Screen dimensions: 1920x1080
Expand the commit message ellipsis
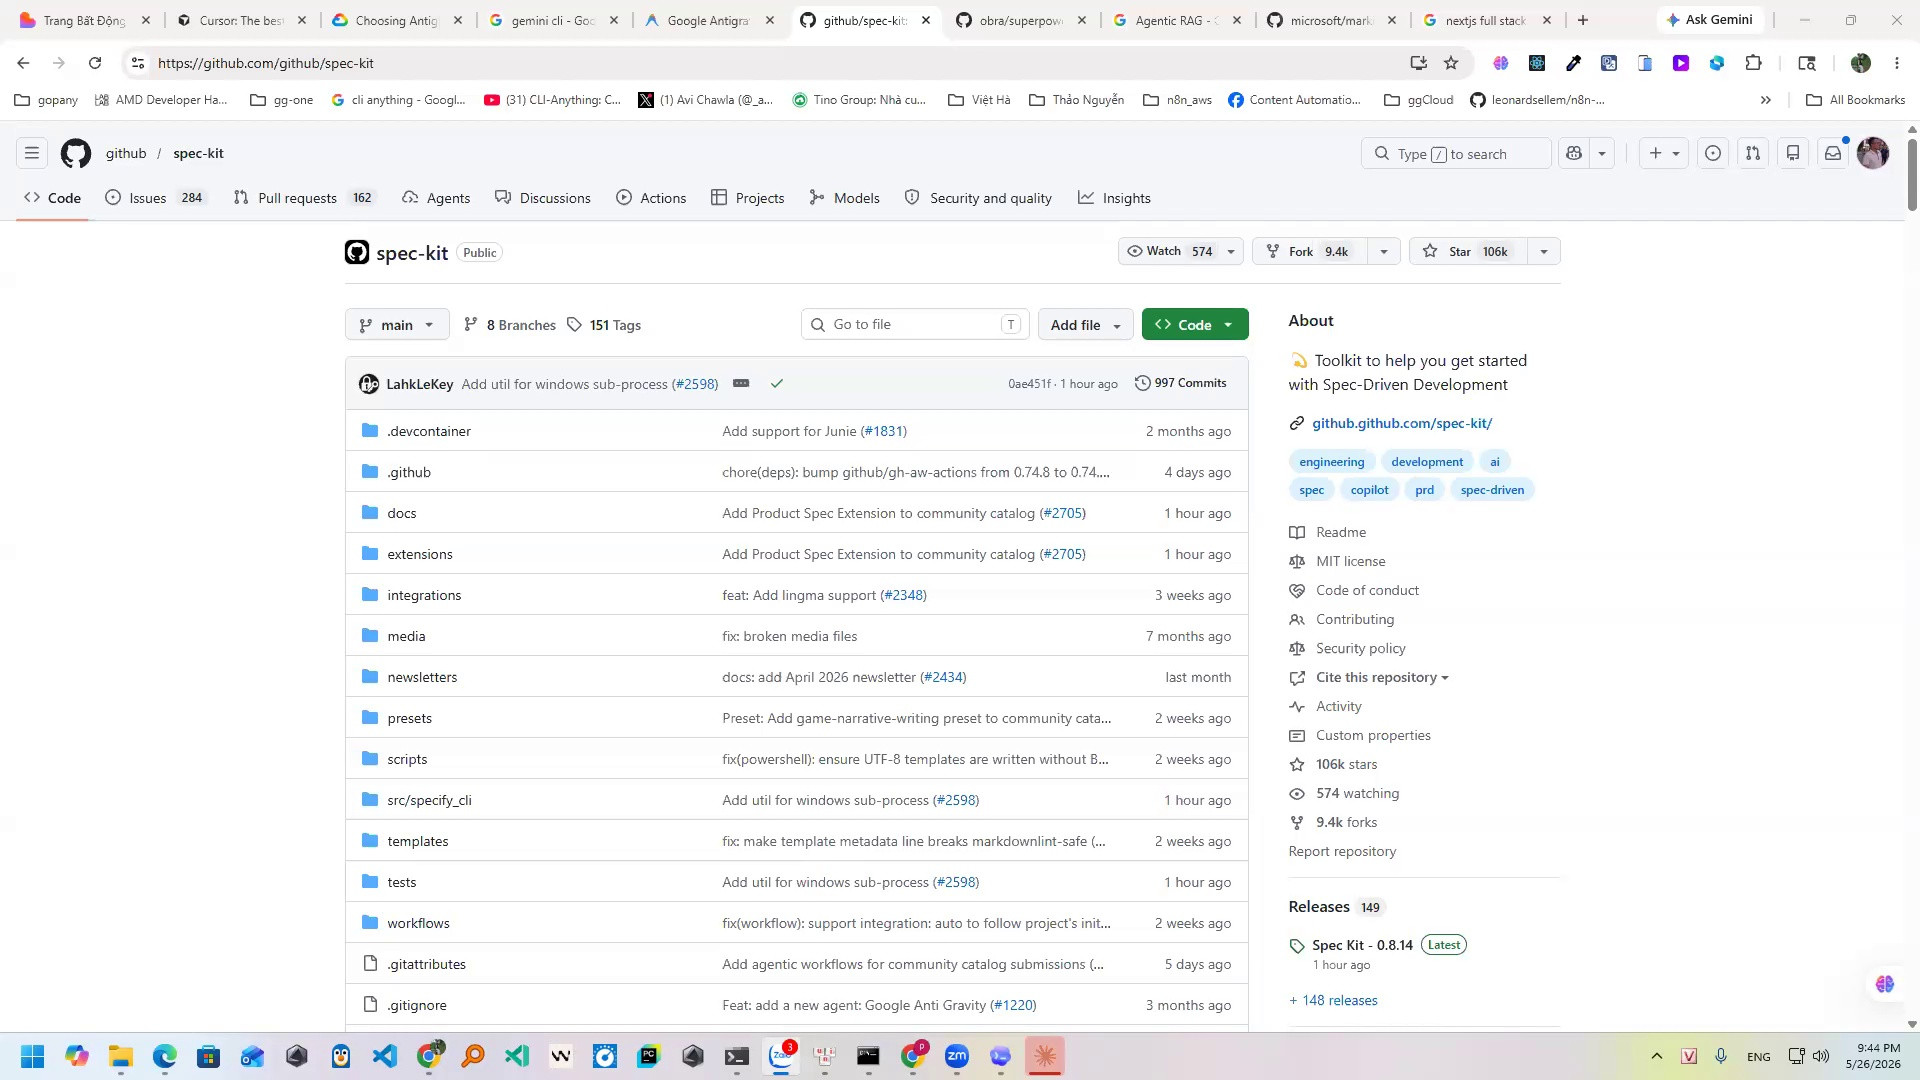pyautogui.click(x=741, y=384)
